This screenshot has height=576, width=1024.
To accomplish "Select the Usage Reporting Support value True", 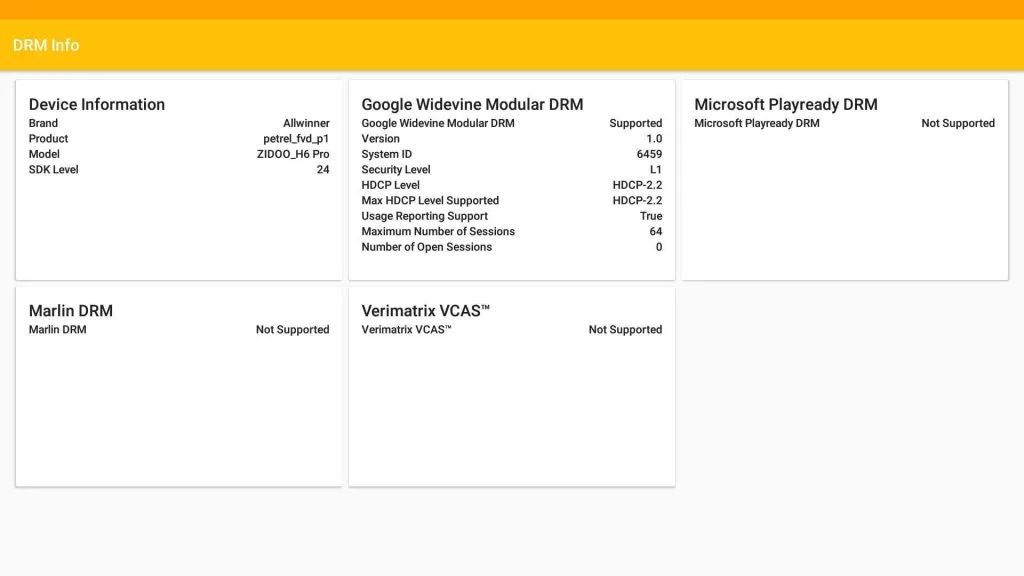I will click(651, 216).
